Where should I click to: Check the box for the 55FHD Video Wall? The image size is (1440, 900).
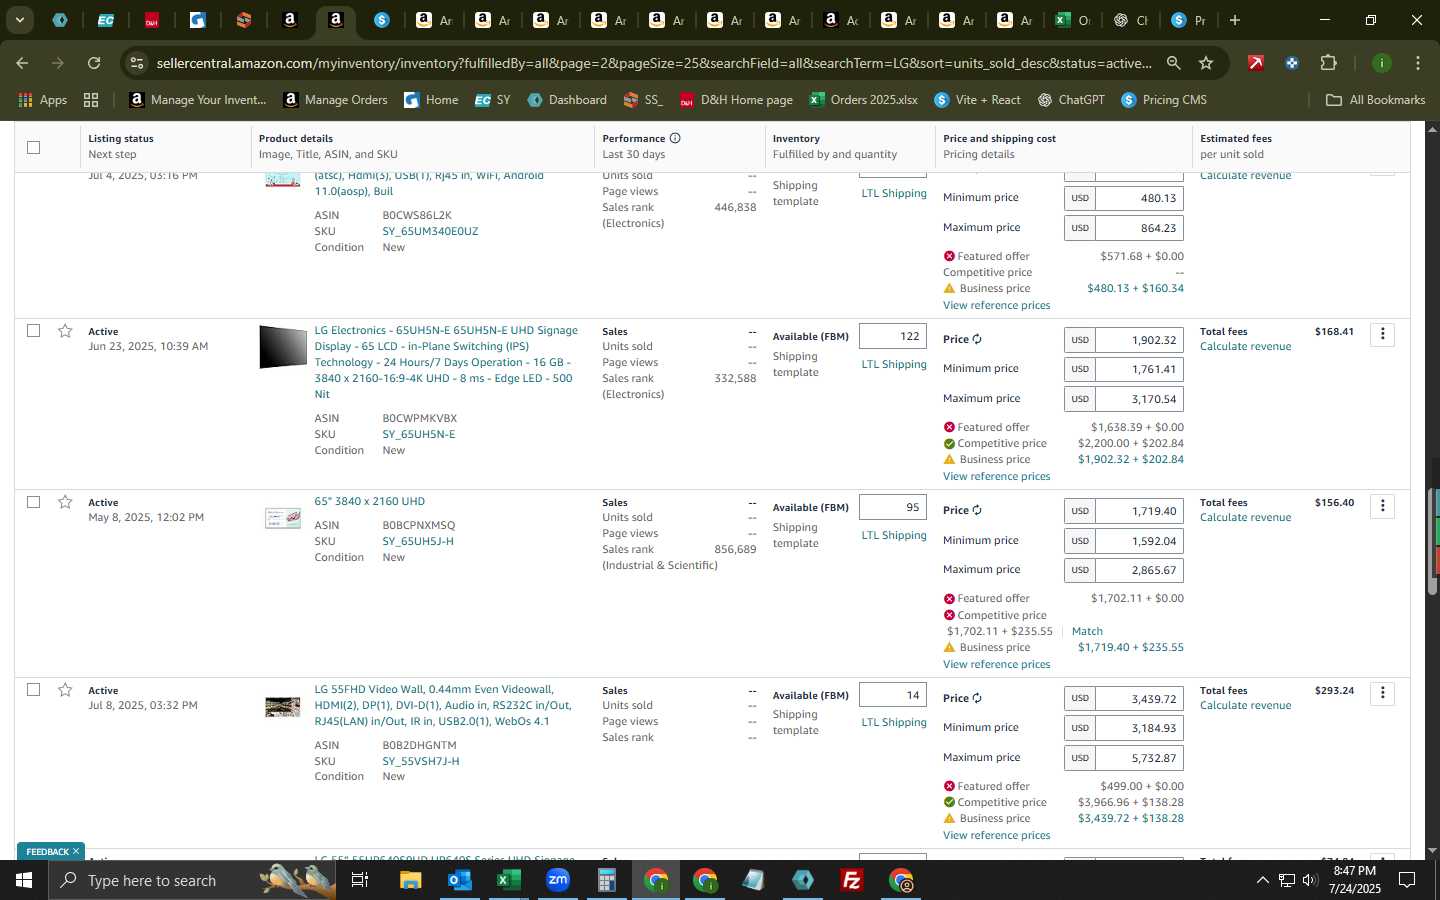point(33,690)
